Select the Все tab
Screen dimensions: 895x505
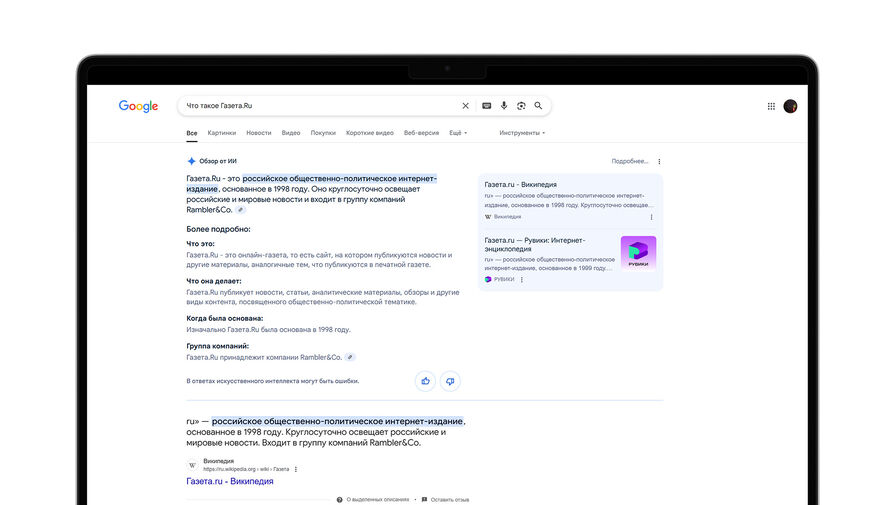pos(192,133)
